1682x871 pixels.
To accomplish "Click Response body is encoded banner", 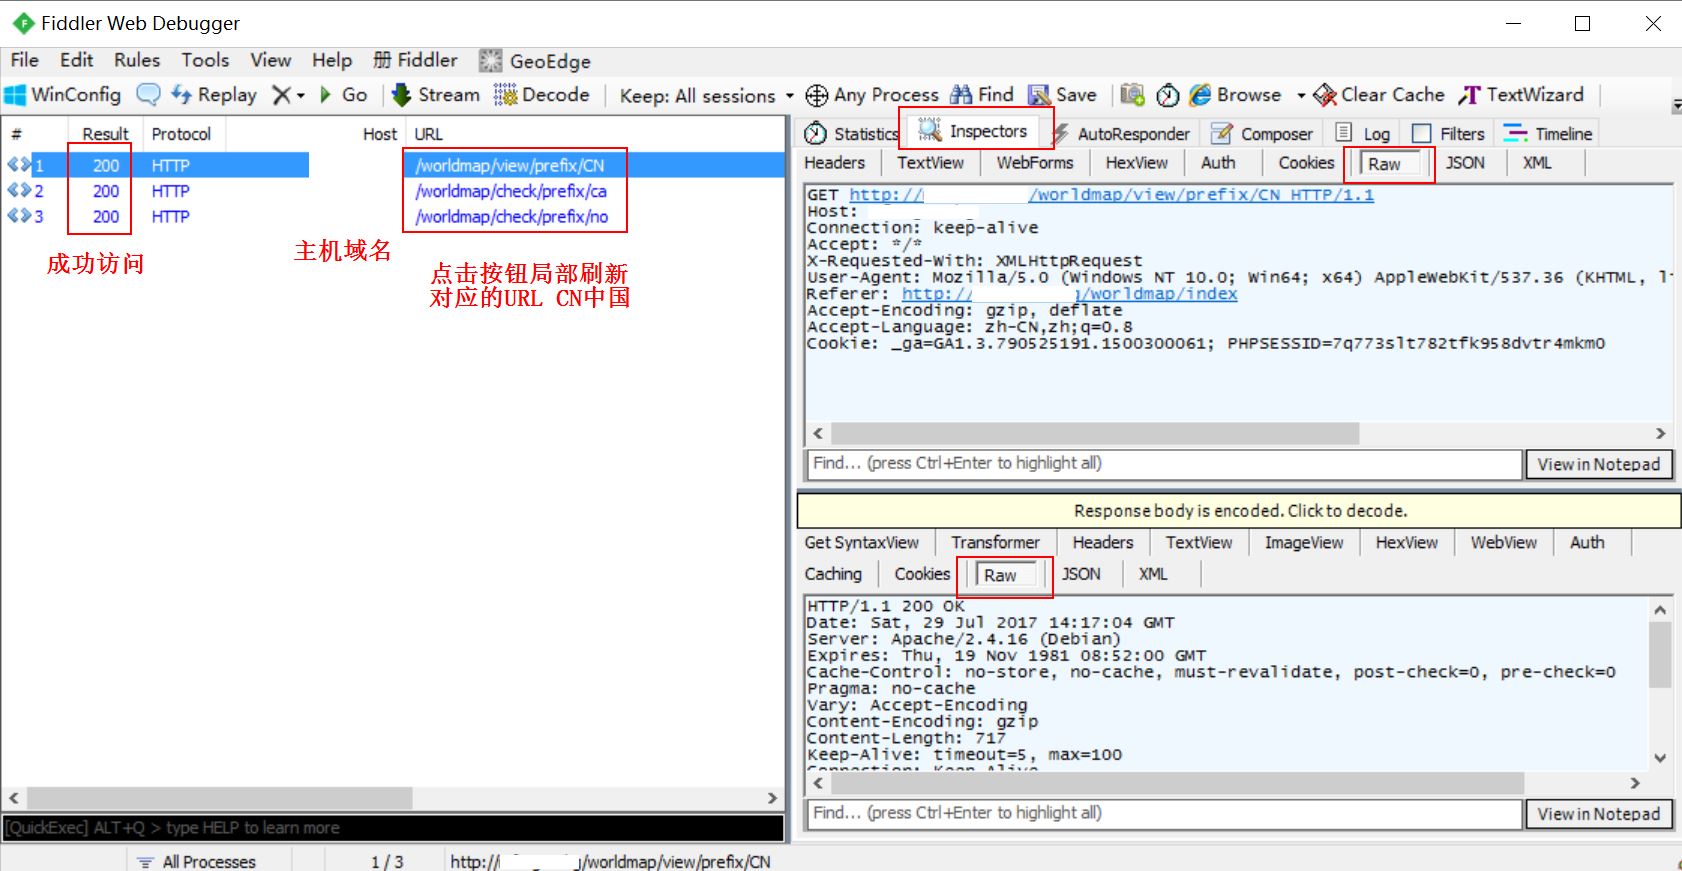I will pos(1239,511).
